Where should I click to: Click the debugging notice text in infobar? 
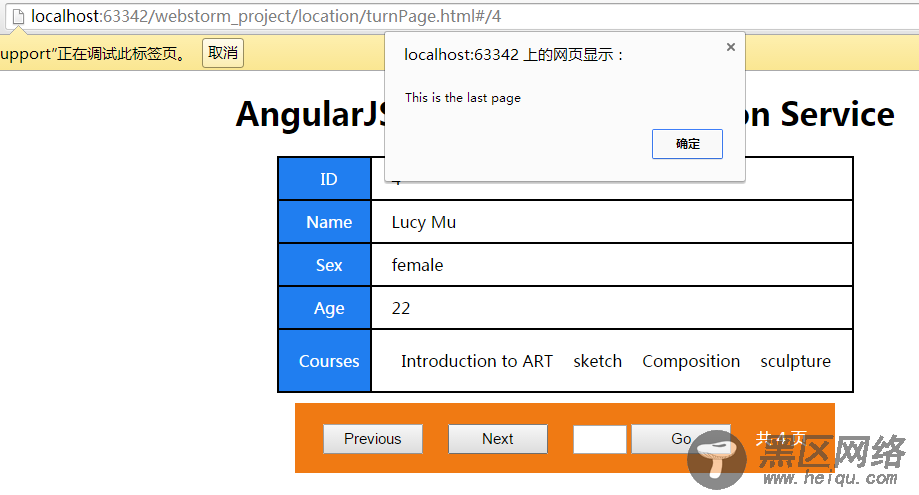[94, 54]
